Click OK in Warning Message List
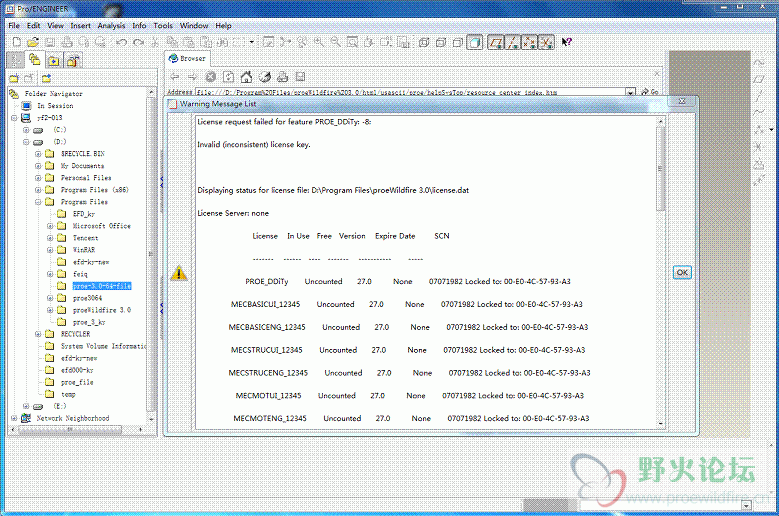779x516 pixels. click(x=682, y=273)
